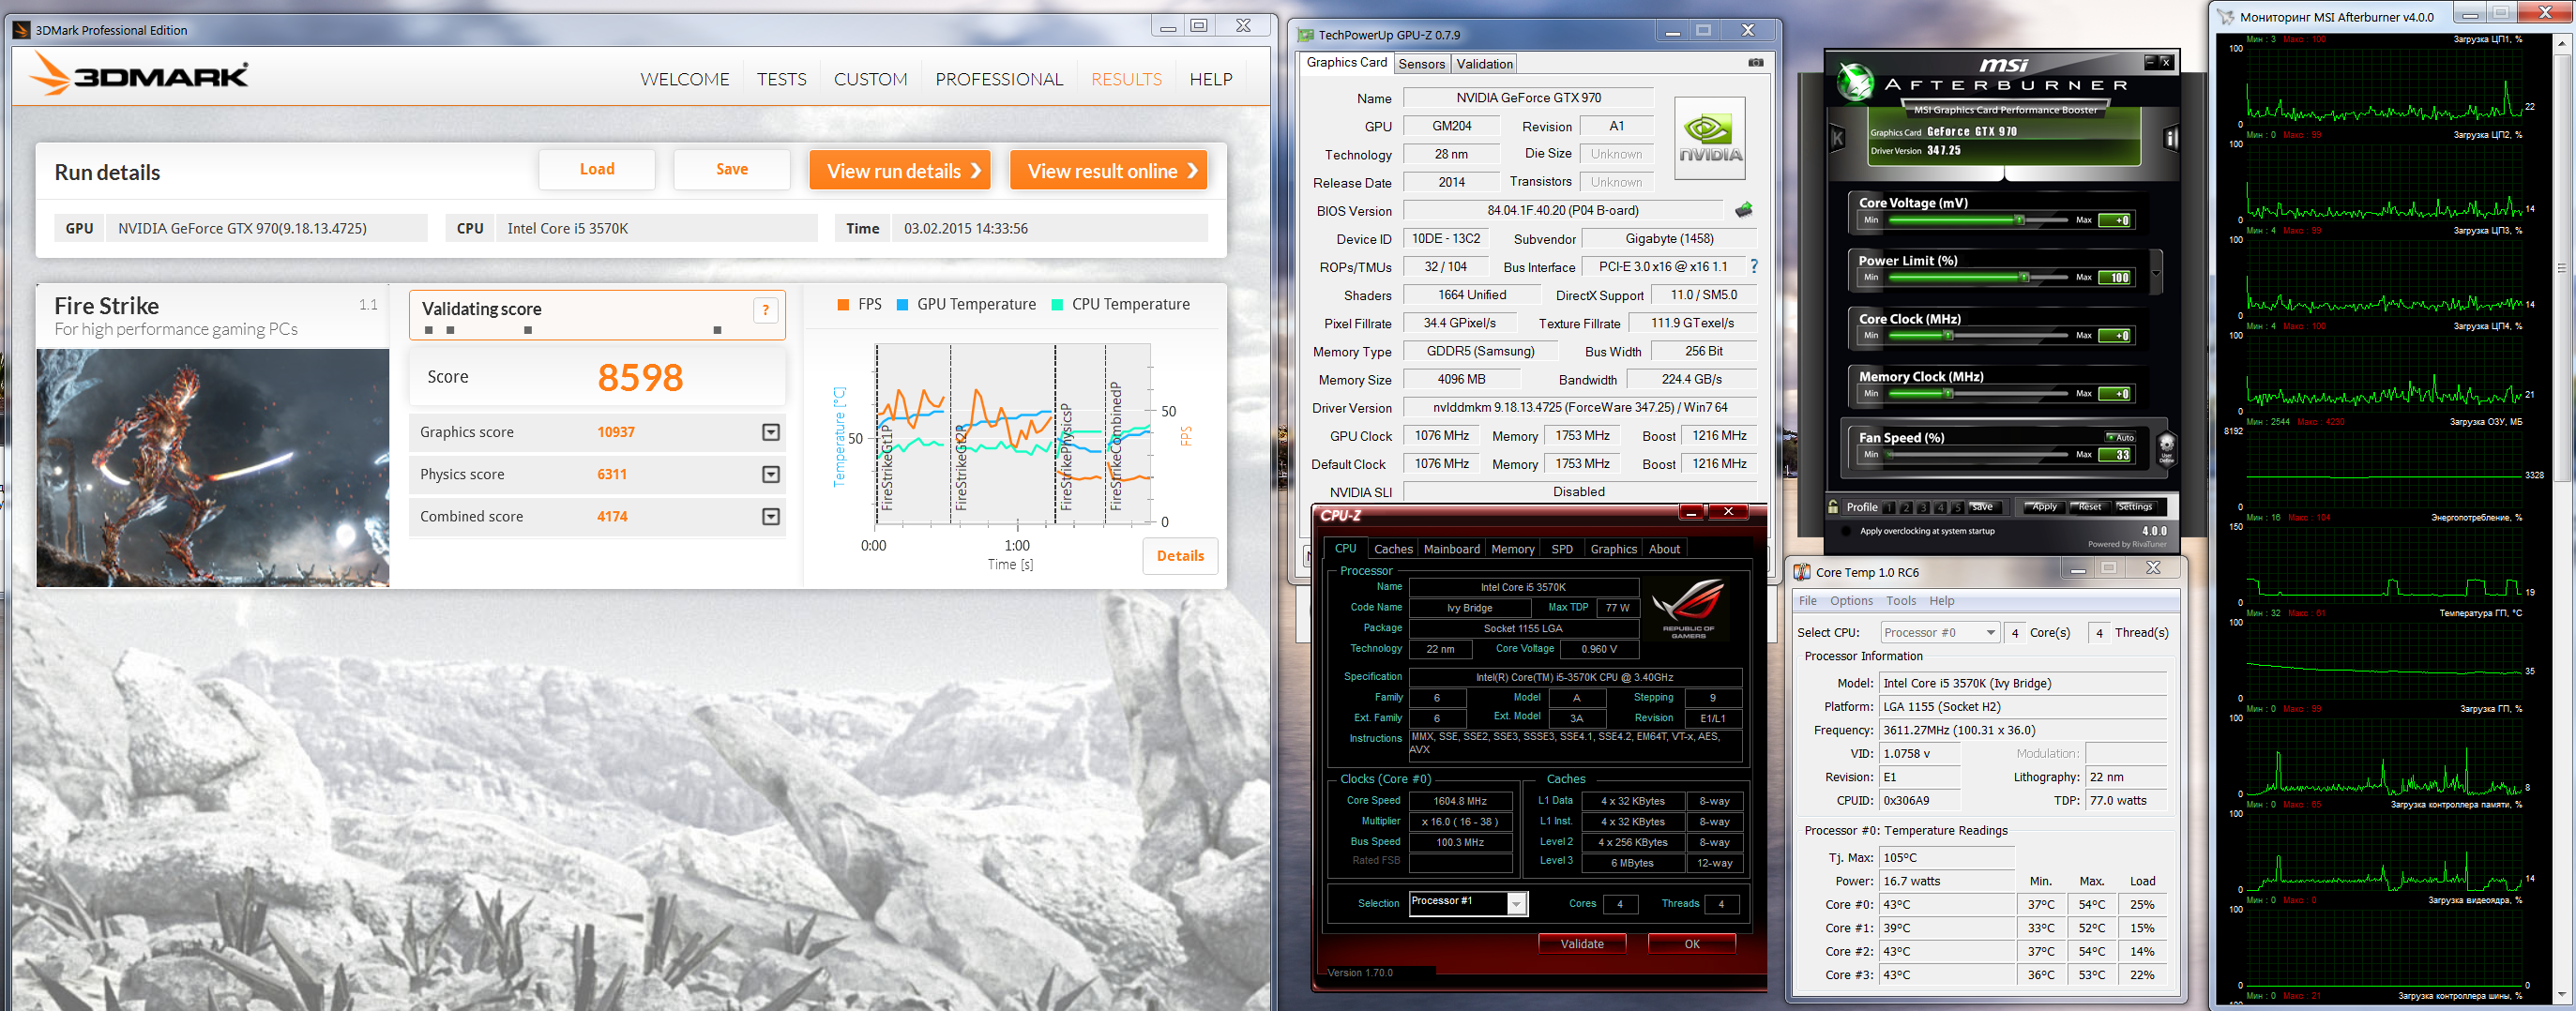Click the OK button in CPU-Z
Viewport: 2576px width, 1011px height.
(1692, 944)
